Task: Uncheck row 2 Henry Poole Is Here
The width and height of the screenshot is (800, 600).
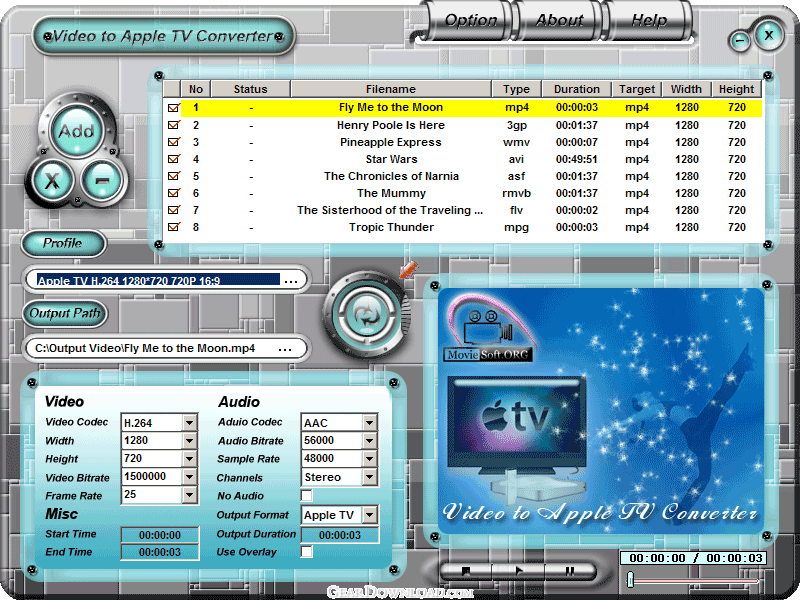Action: 173,125
